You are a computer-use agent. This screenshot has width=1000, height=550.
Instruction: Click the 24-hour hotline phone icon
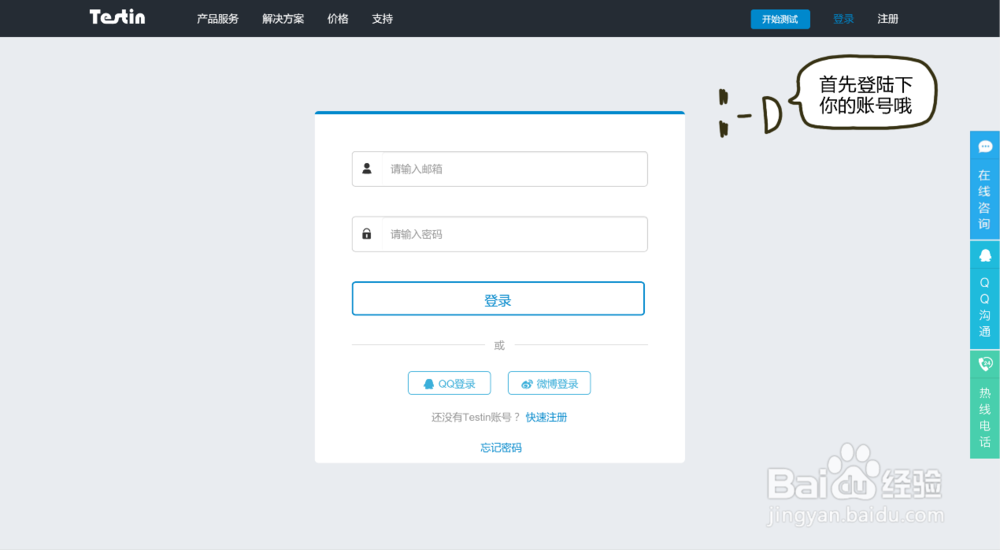[x=985, y=364]
